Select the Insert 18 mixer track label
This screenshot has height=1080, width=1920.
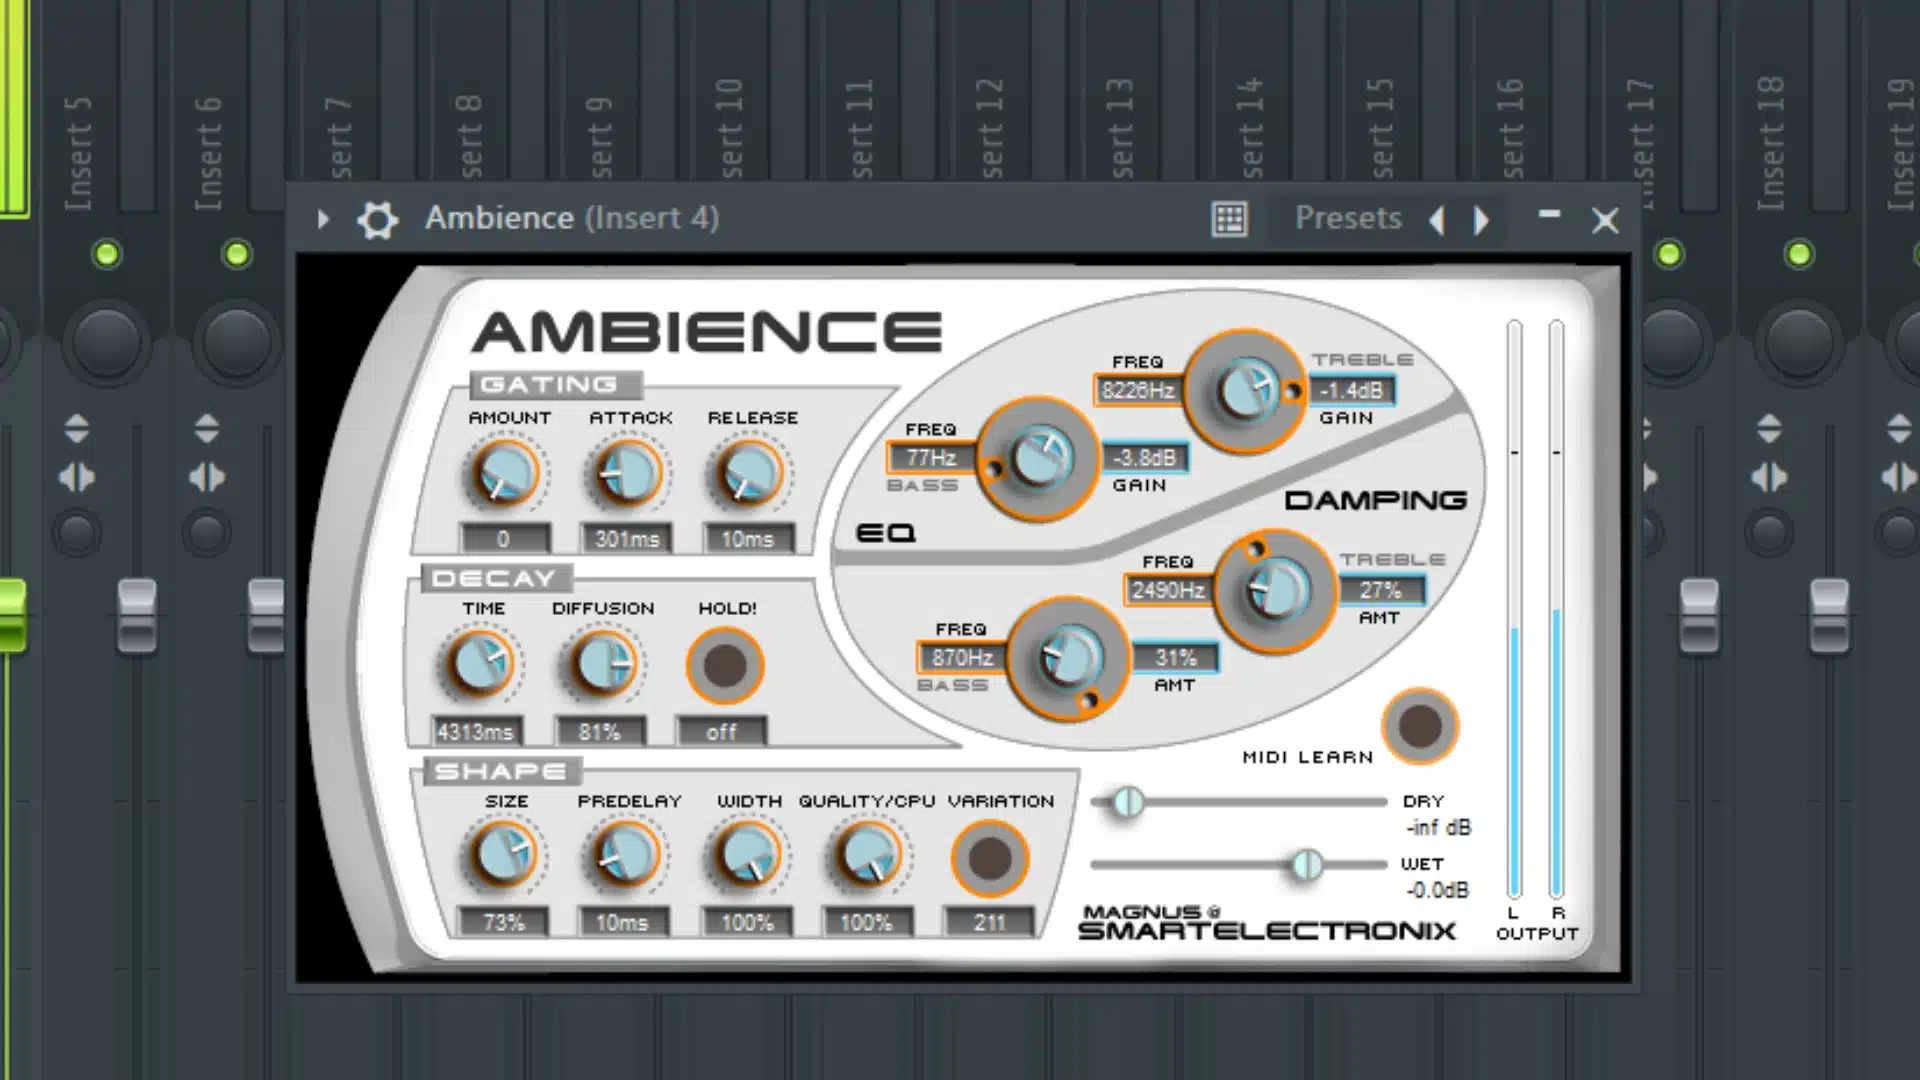click(1770, 145)
